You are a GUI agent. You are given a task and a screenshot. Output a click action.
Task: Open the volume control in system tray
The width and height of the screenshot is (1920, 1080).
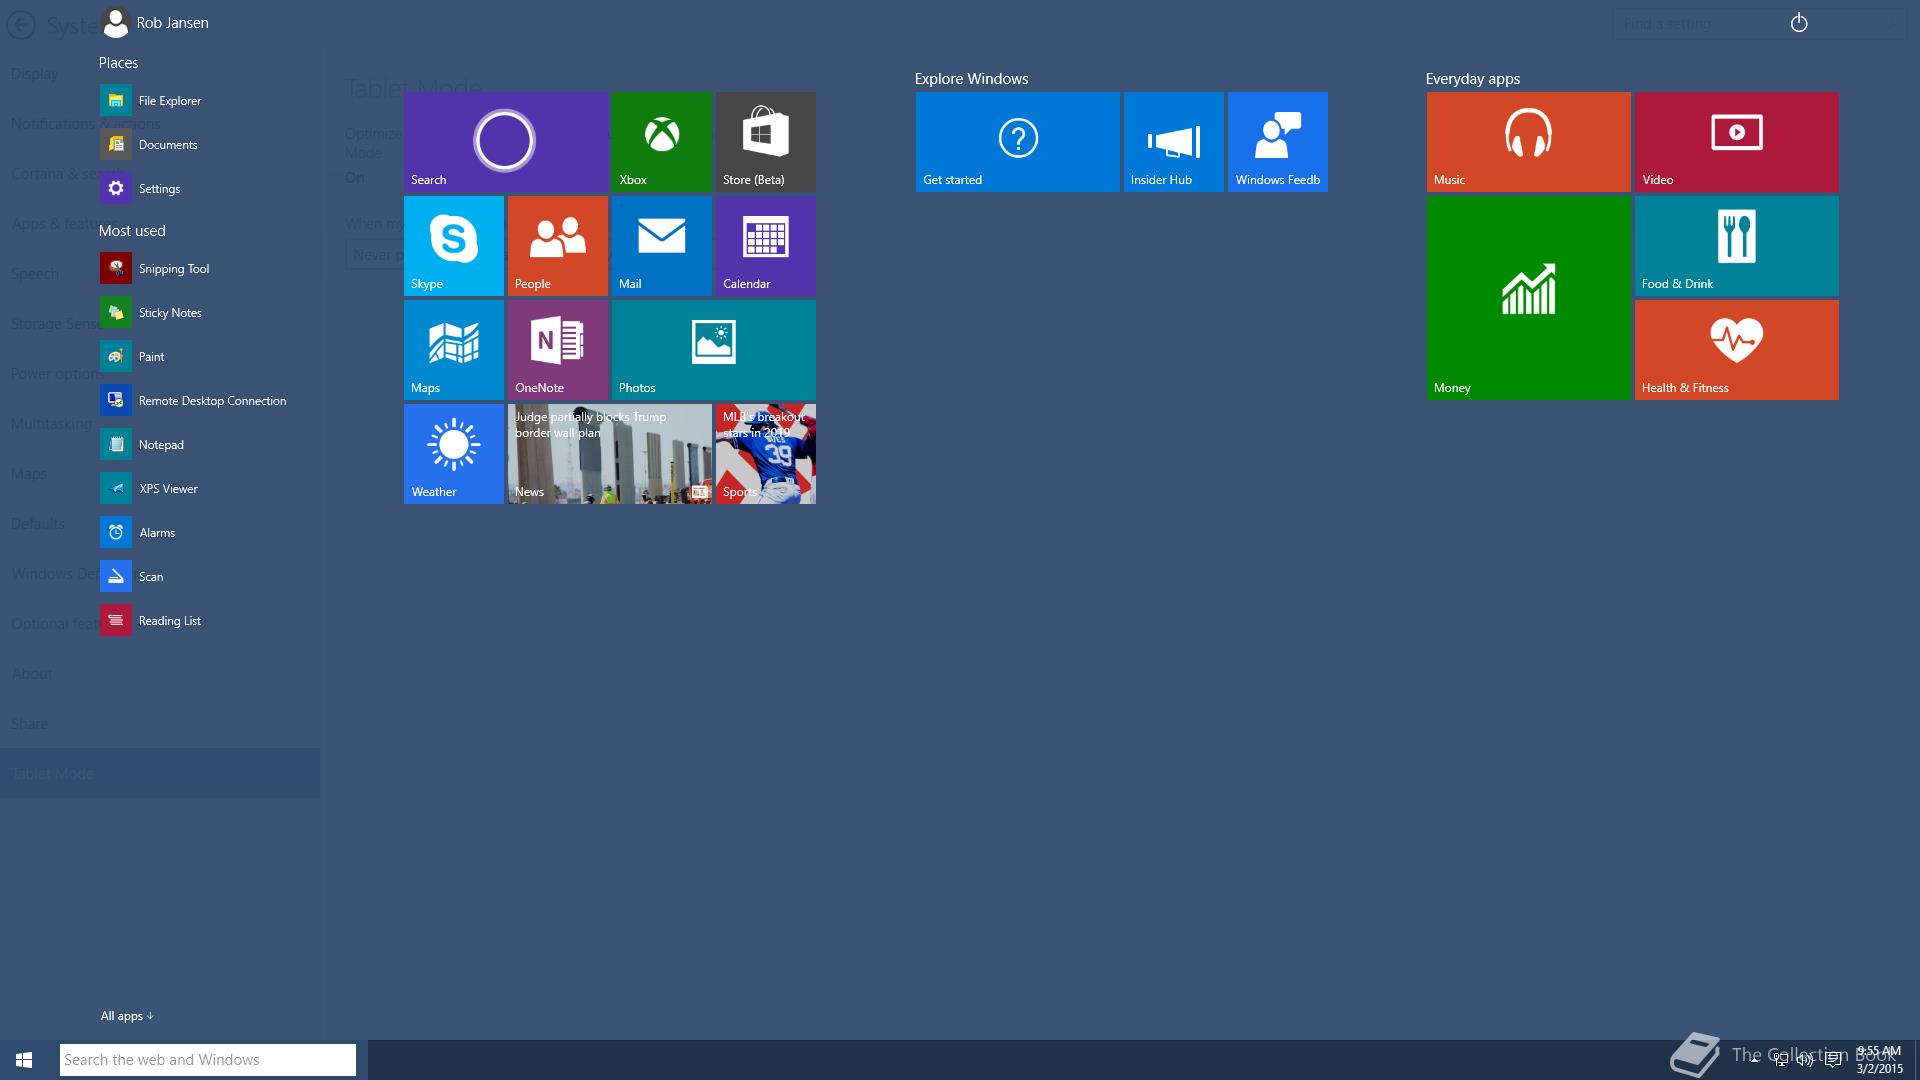pyautogui.click(x=1805, y=1060)
